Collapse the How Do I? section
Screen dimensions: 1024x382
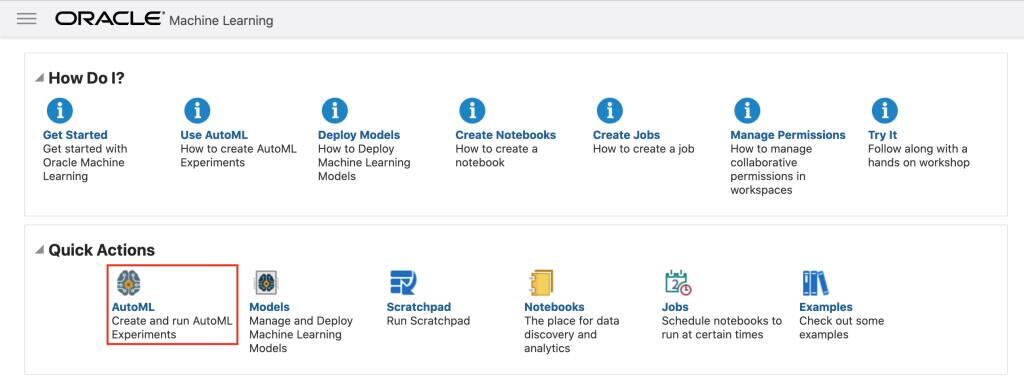click(40, 78)
